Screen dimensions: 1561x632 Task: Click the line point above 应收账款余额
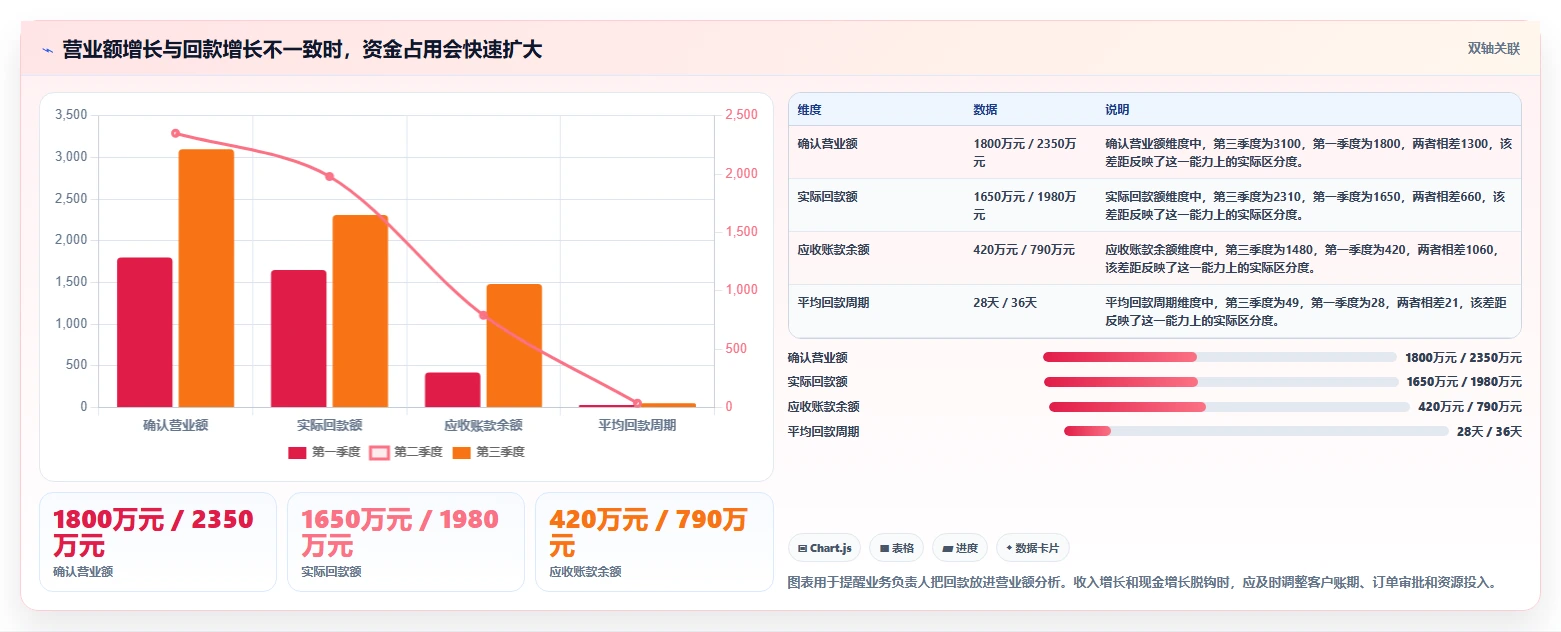[483, 315]
